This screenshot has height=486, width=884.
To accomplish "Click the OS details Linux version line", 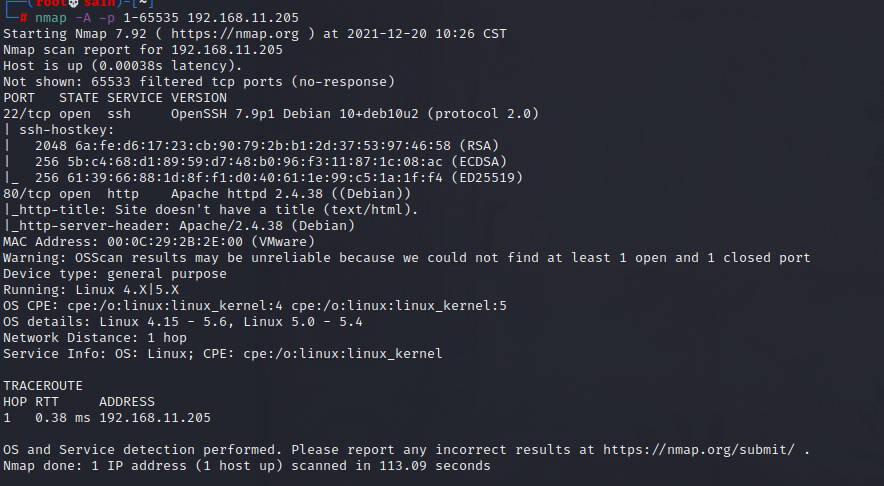I will 183,322.
